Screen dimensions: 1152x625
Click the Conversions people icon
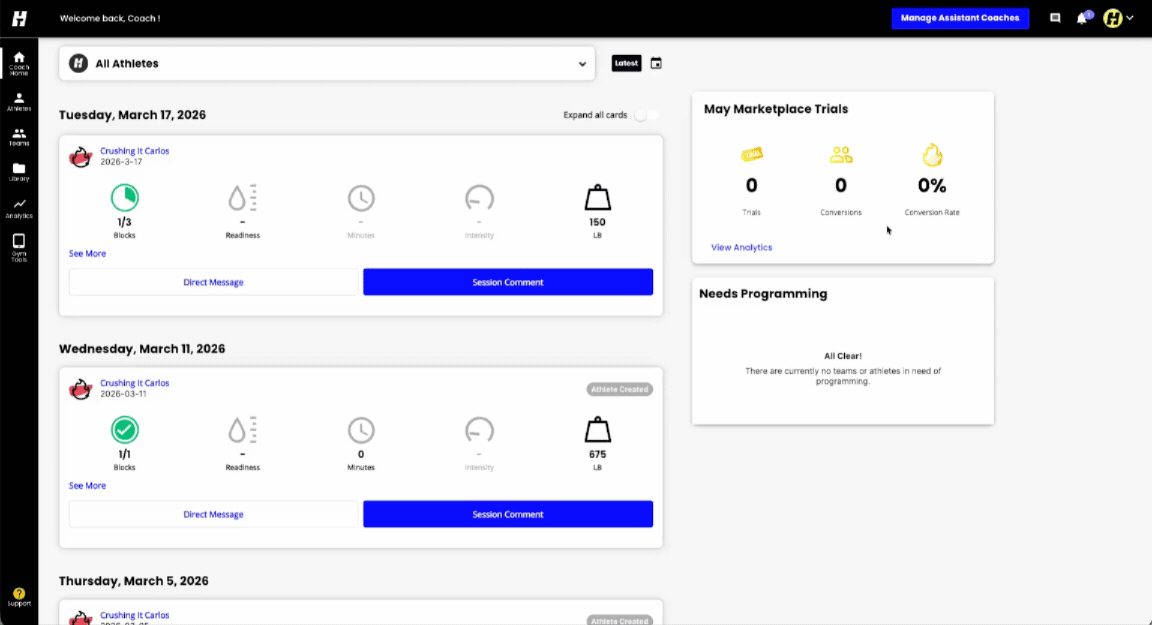841,154
